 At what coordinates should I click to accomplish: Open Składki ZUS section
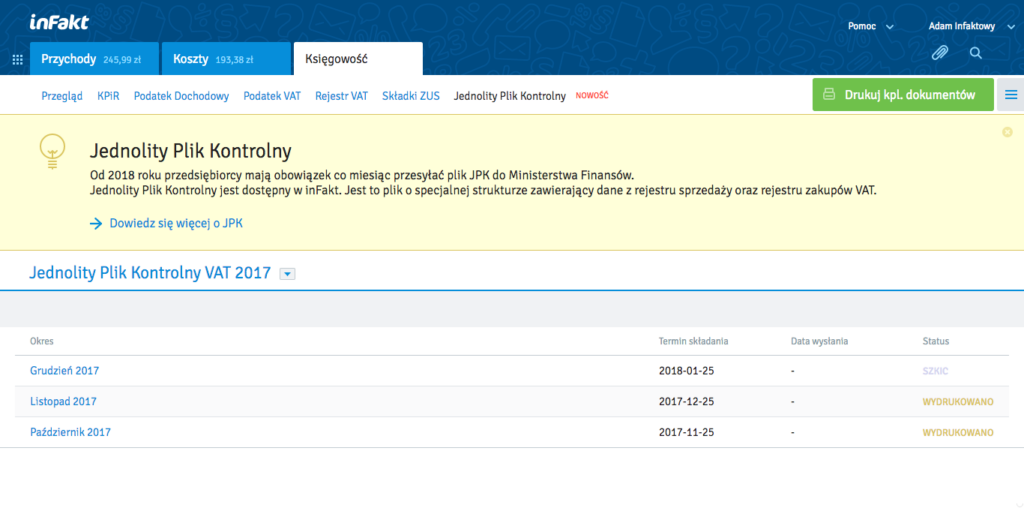411,96
